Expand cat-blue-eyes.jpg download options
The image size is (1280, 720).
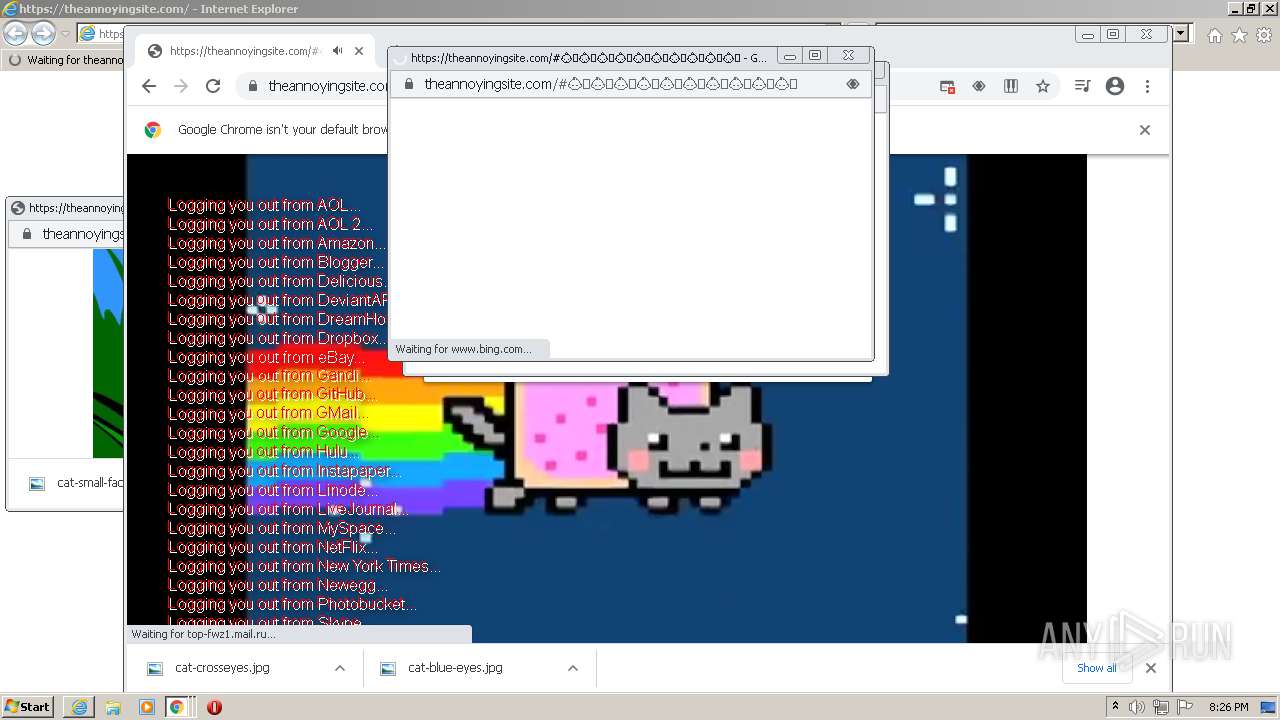click(573, 668)
